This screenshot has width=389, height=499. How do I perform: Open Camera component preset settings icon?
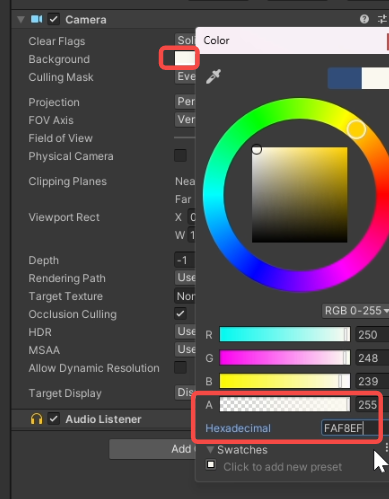click(383, 19)
